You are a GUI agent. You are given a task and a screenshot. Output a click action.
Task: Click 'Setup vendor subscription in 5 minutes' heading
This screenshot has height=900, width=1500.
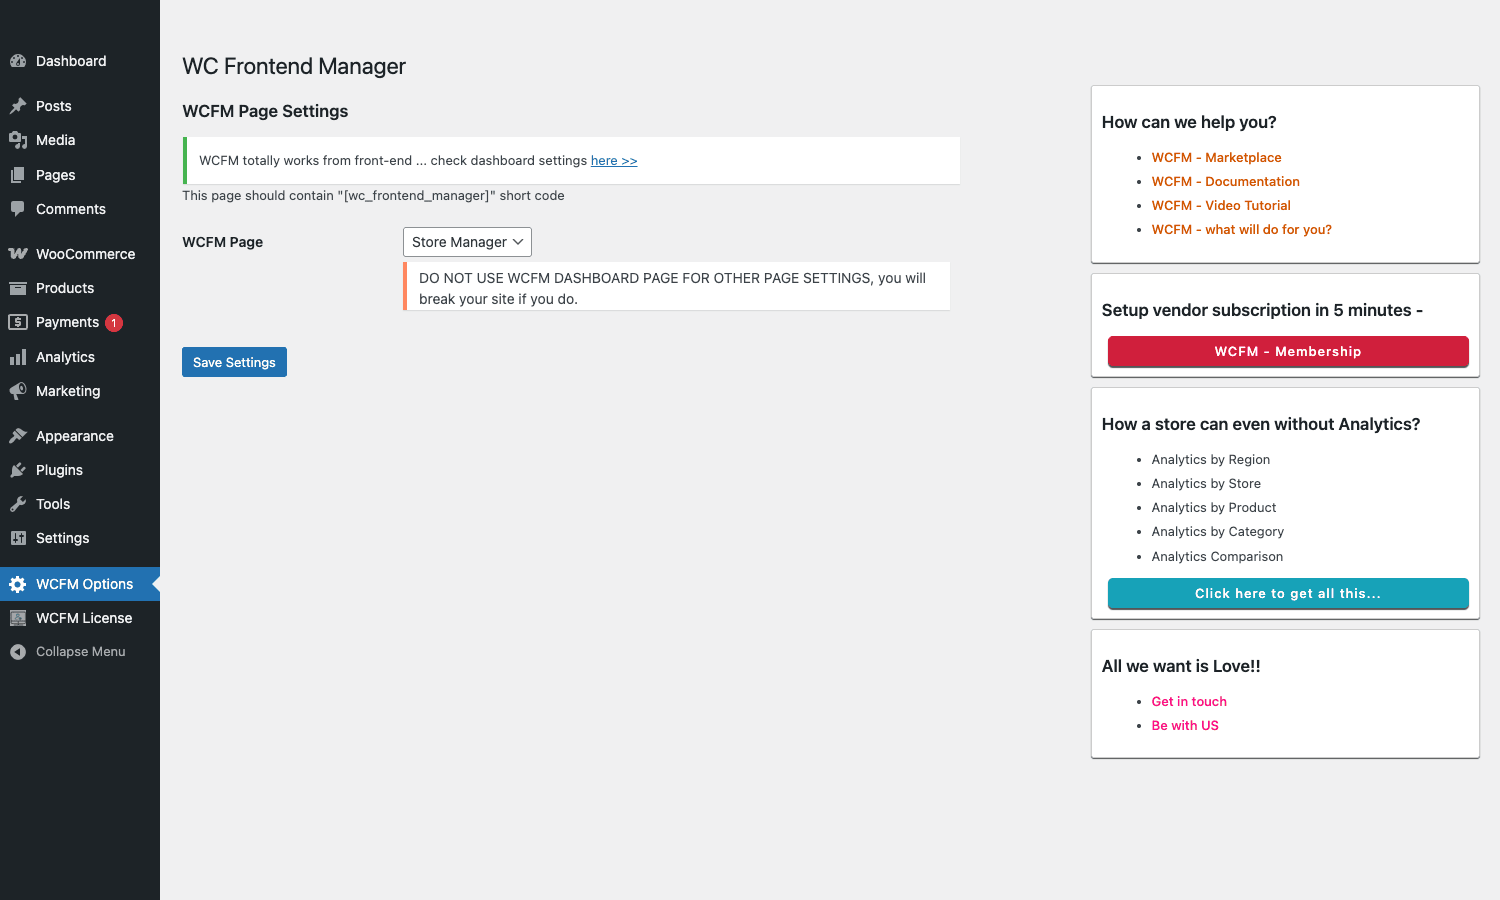[1262, 310]
